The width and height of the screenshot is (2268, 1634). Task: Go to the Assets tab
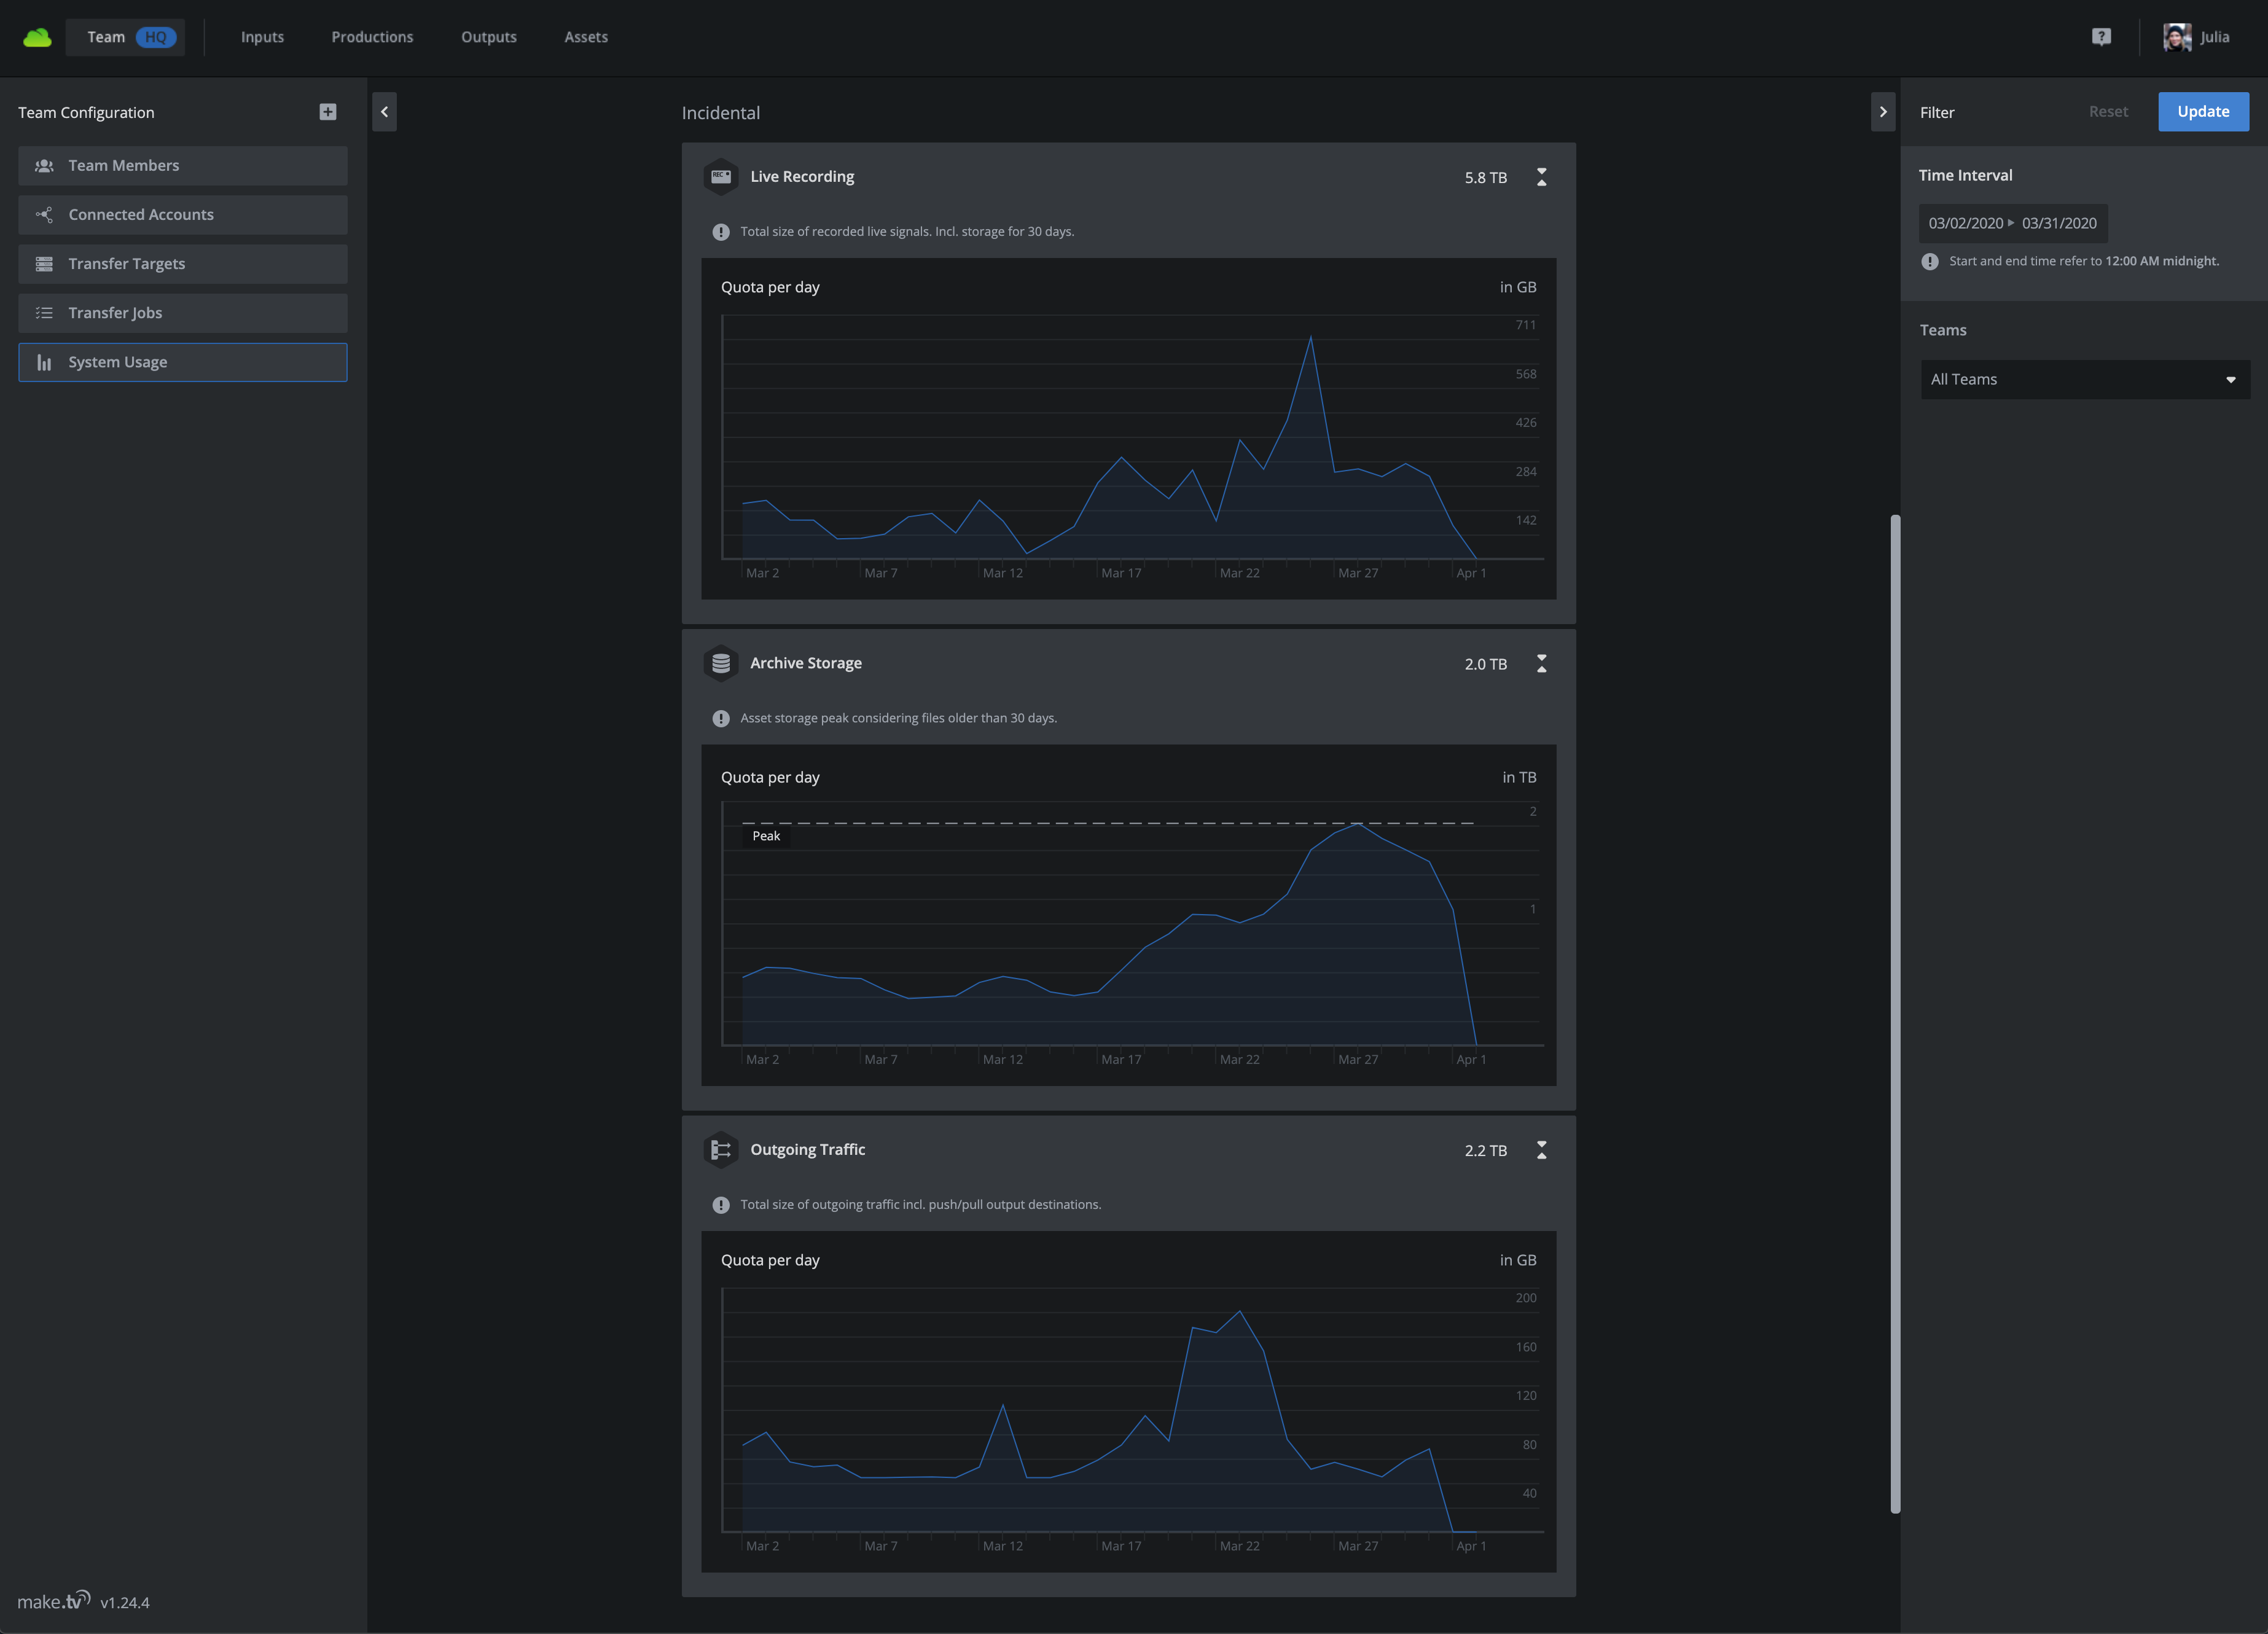pos(586,37)
